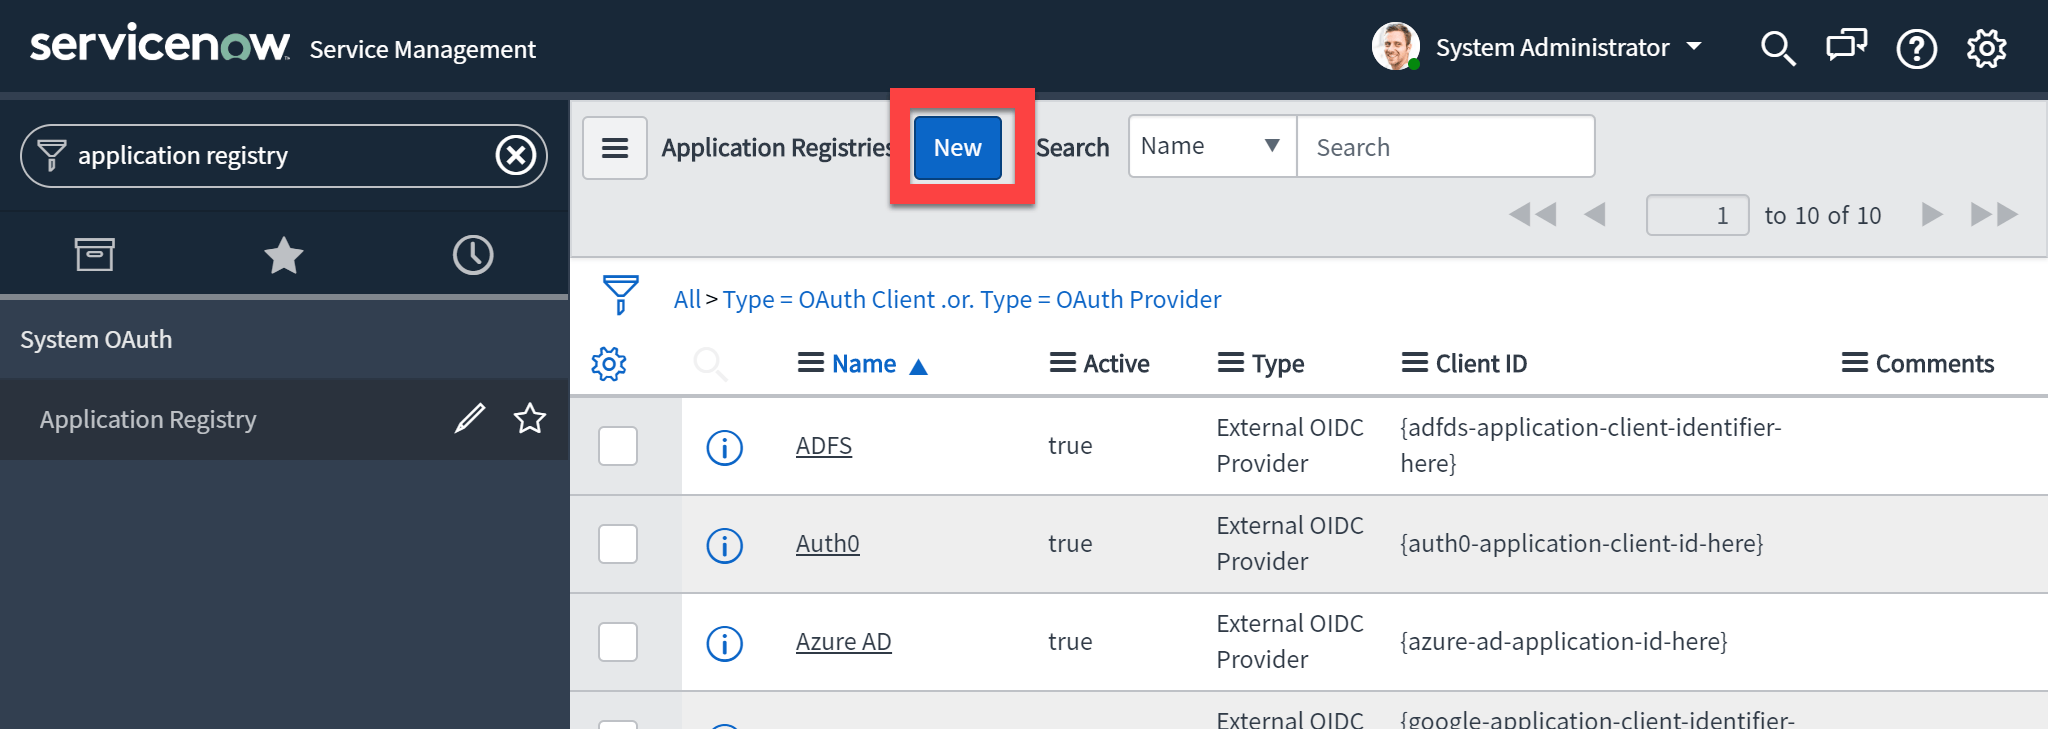Viewport: 2048px width, 729px height.
Task: Click the ServiceNow logo
Action: (160, 44)
